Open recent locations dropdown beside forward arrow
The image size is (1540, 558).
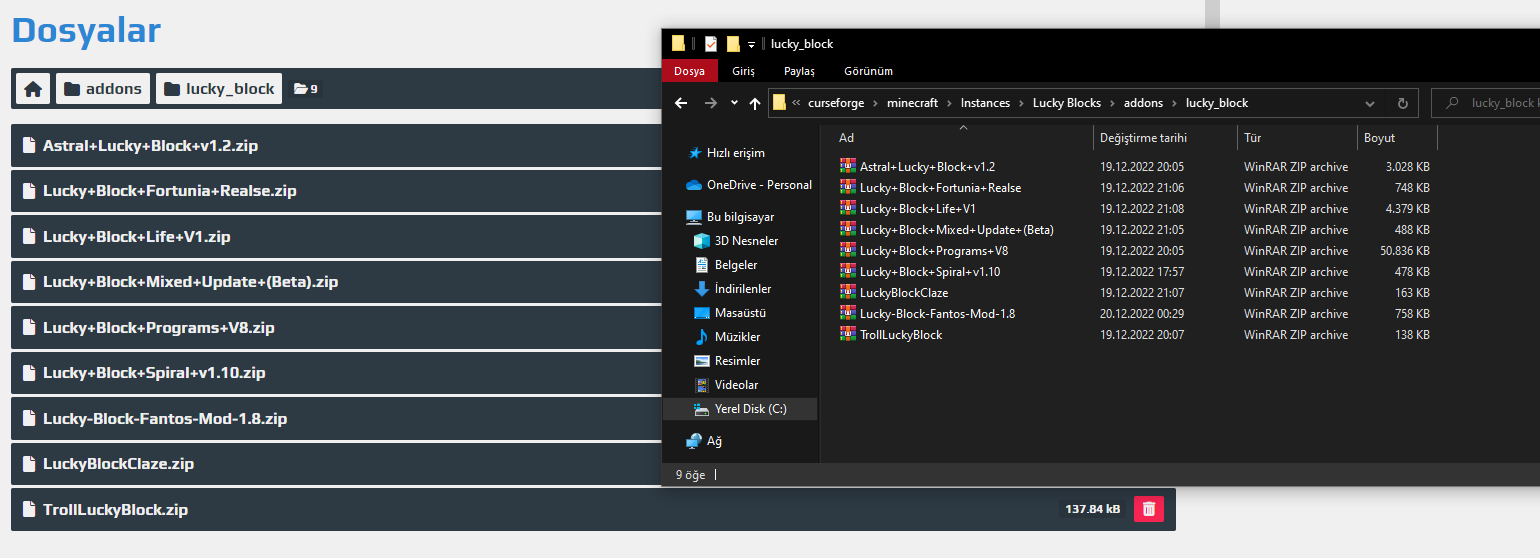[x=734, y=103]
